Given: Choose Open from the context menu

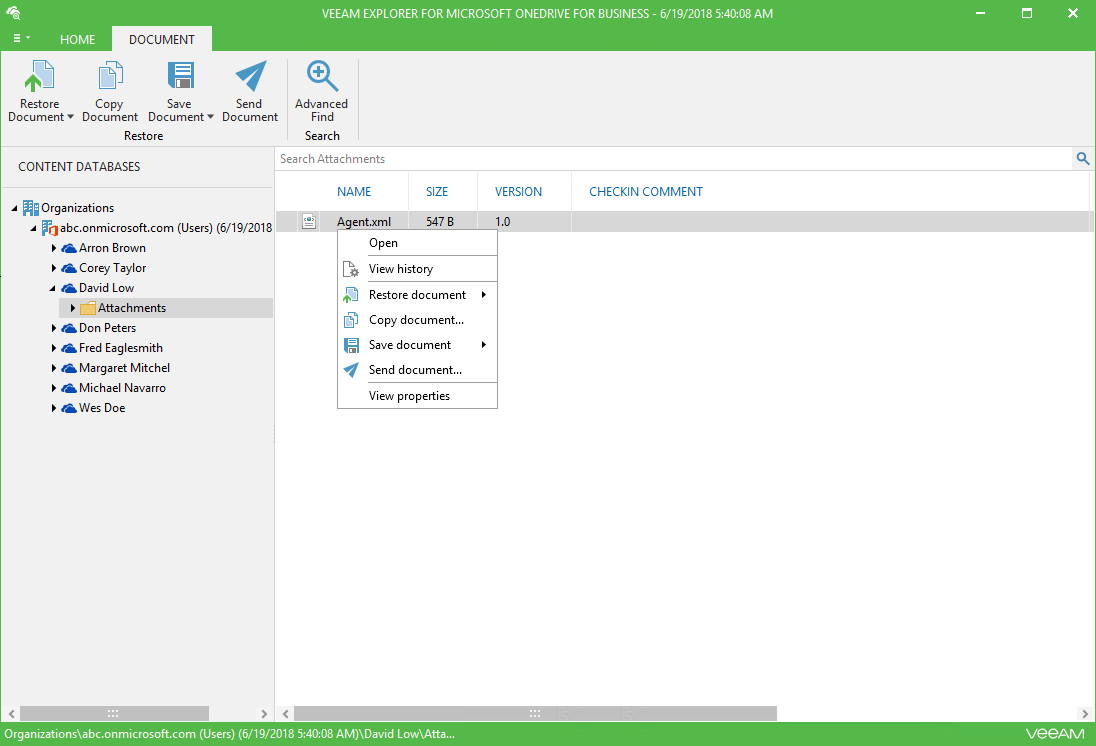Looking at the screenshot, I should tap(417, 243).
